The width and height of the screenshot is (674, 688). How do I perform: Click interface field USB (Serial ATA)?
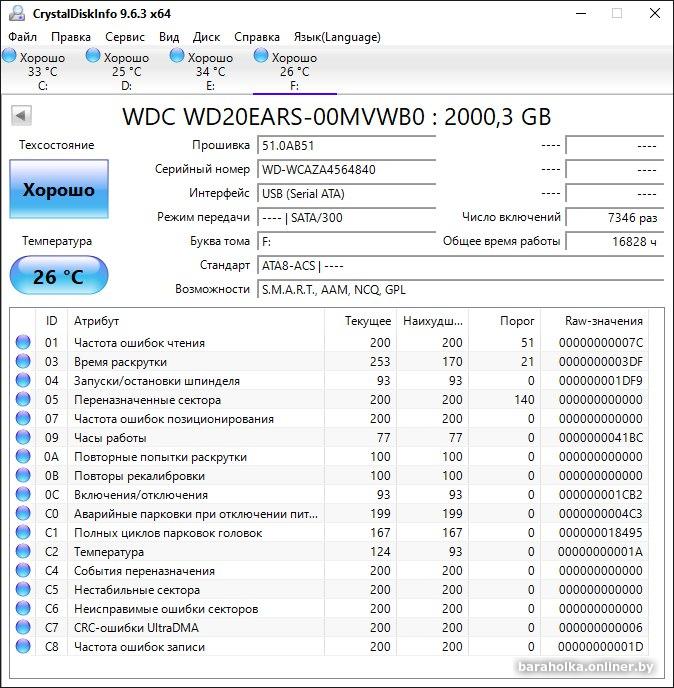tap(346, 194)
